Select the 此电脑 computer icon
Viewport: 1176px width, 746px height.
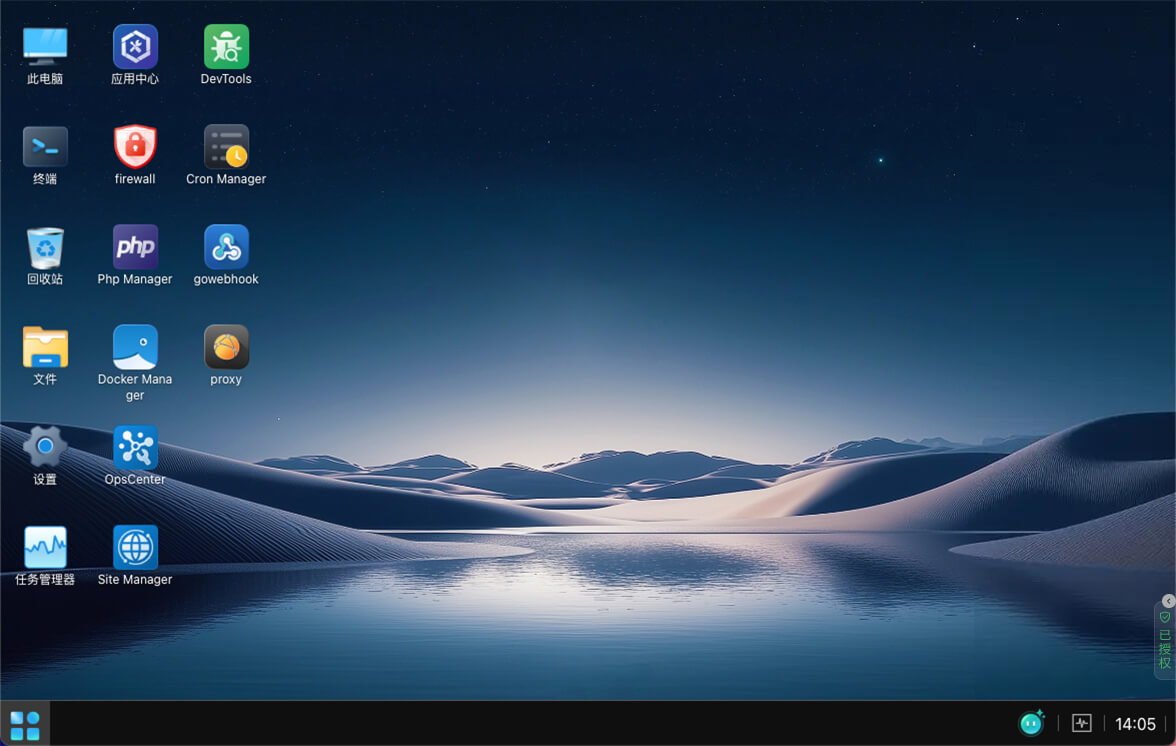point(45,47)
